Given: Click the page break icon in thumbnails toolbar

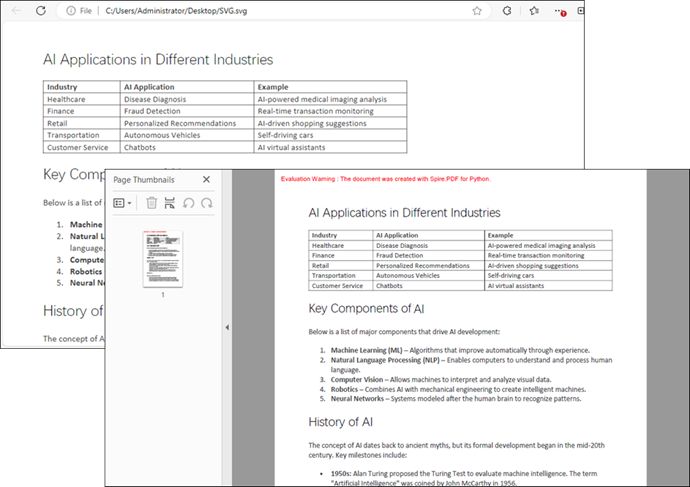Looking at the screenshot, I should [x=169, y=203].
